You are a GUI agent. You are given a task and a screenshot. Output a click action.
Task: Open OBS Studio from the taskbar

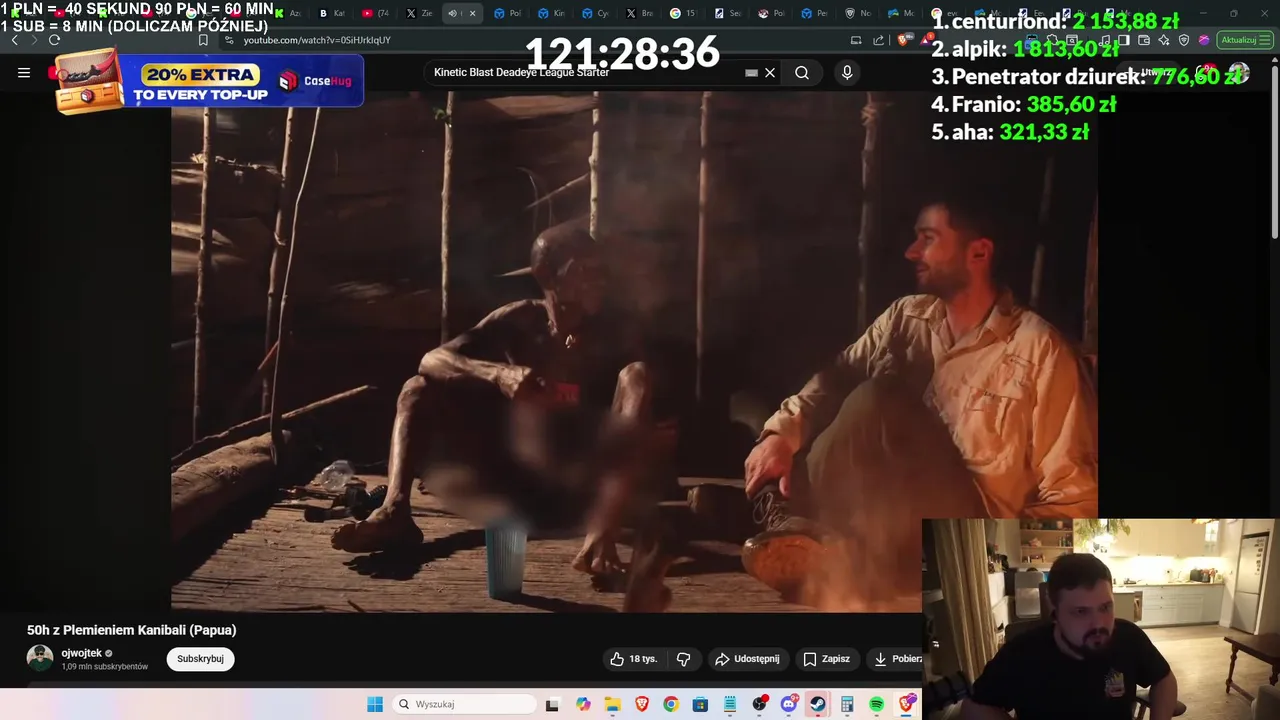click(759, 704)
